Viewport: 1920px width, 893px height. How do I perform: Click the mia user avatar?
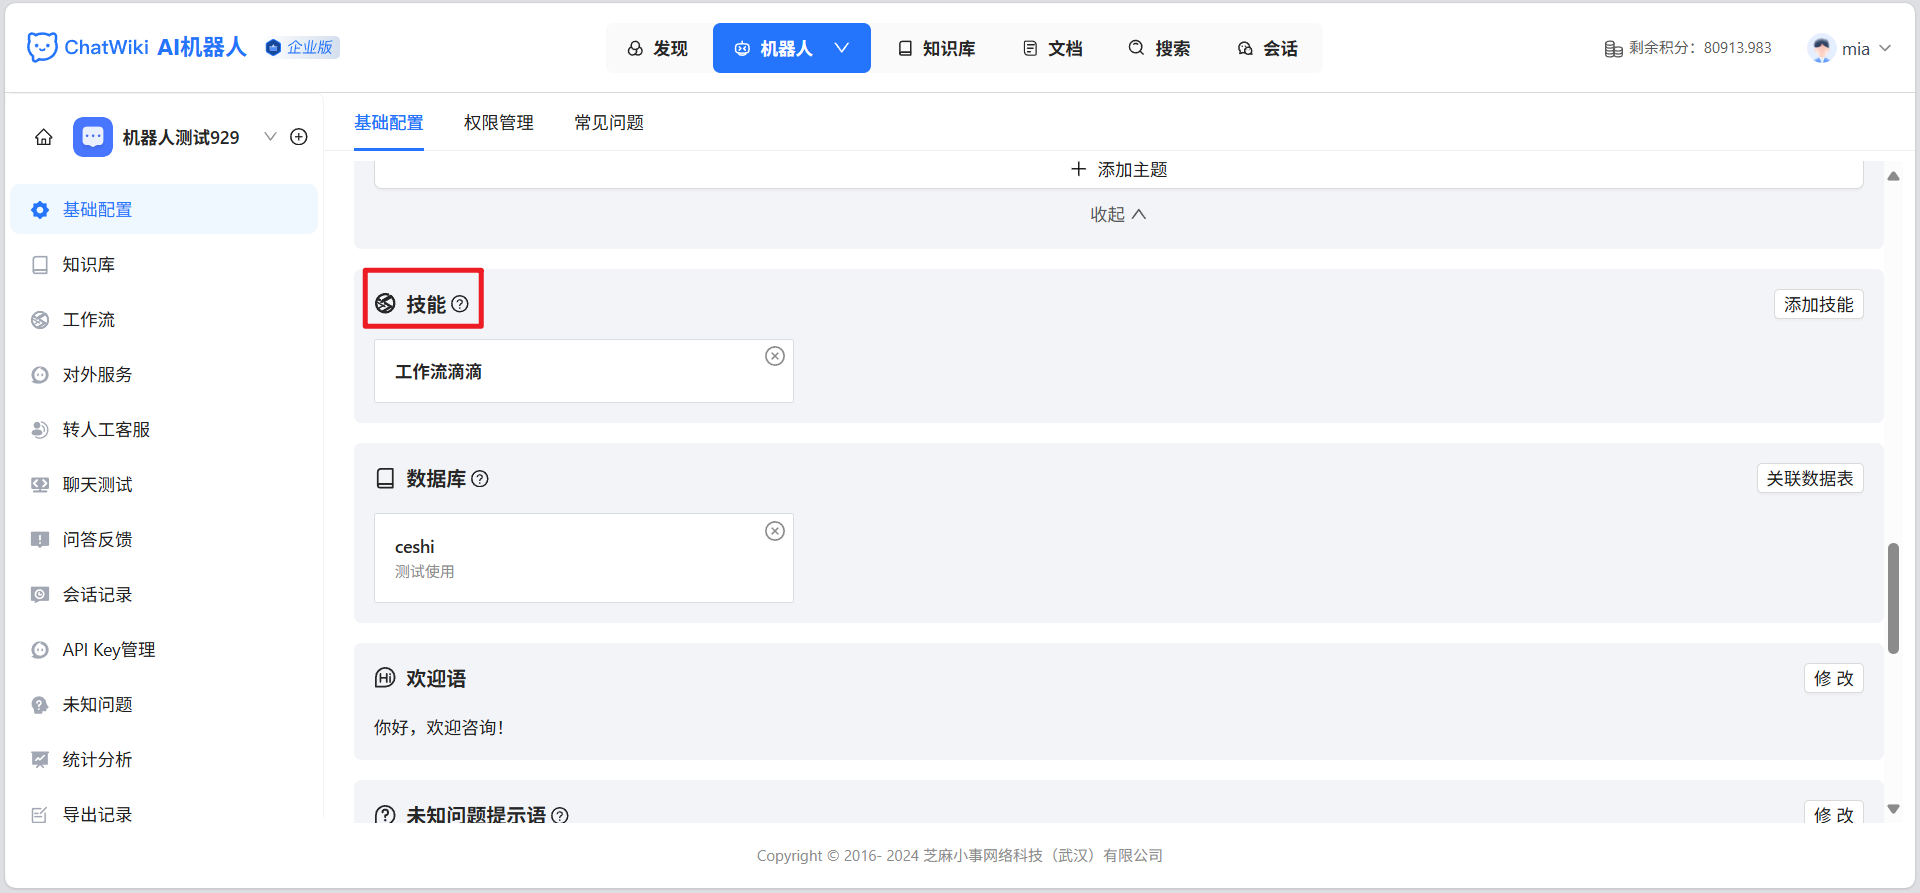[1821, 48]
